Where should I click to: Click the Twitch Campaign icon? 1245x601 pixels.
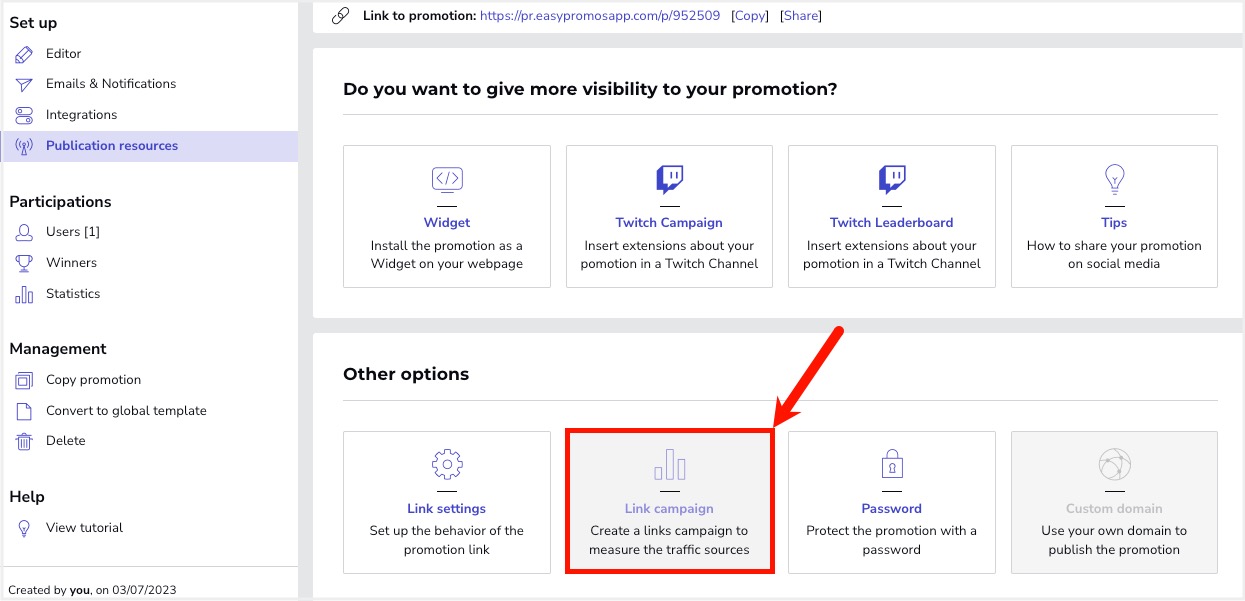(669, 179)
